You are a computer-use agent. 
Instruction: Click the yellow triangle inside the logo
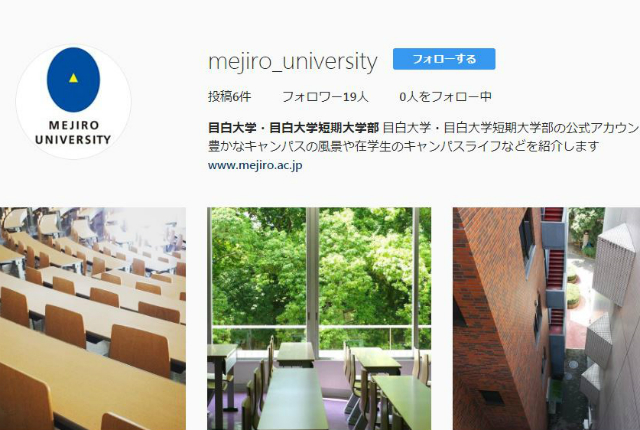pyautogui.click(x=73, y=78)
